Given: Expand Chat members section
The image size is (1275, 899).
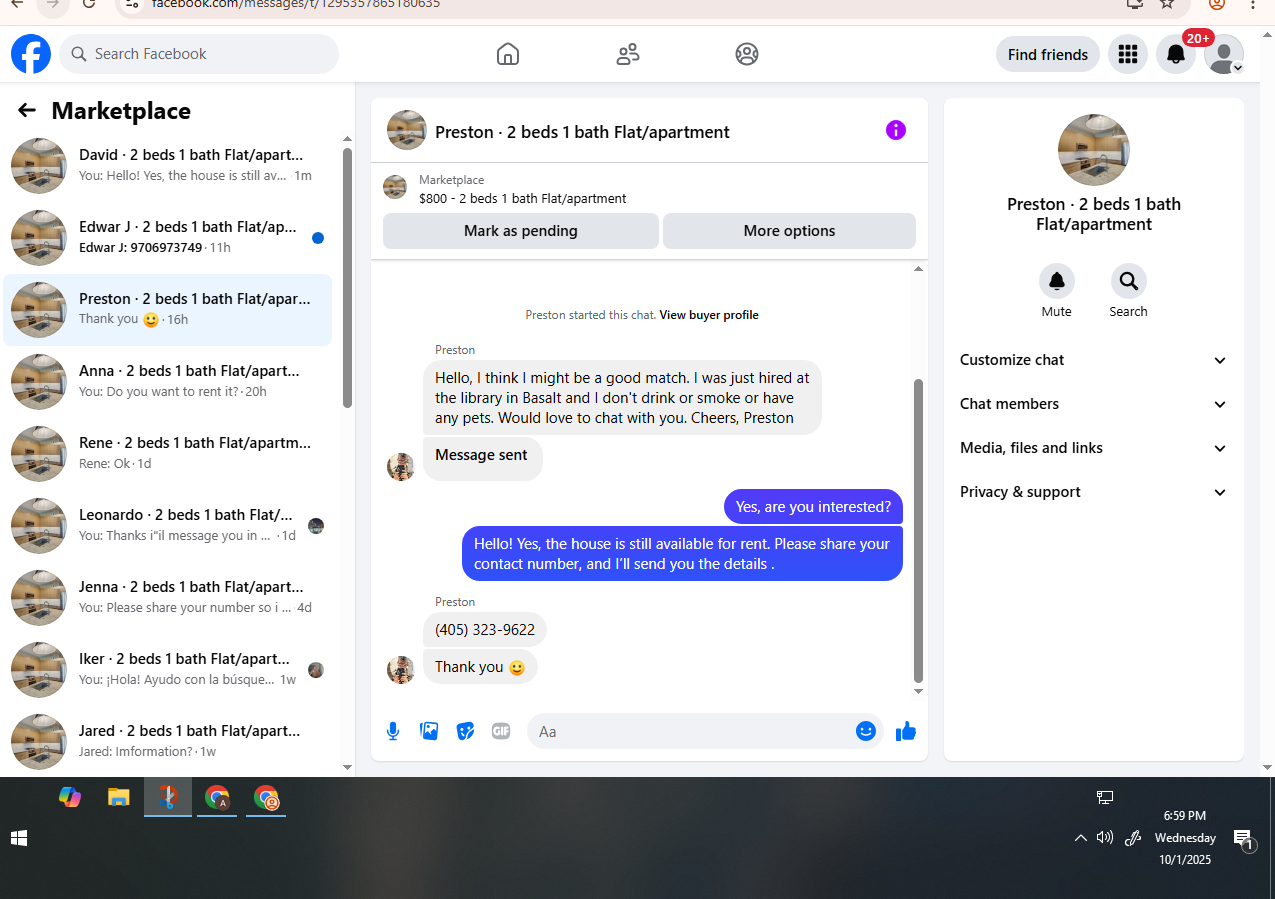Looking at the screenshot, I should [x=1094, y=404].
